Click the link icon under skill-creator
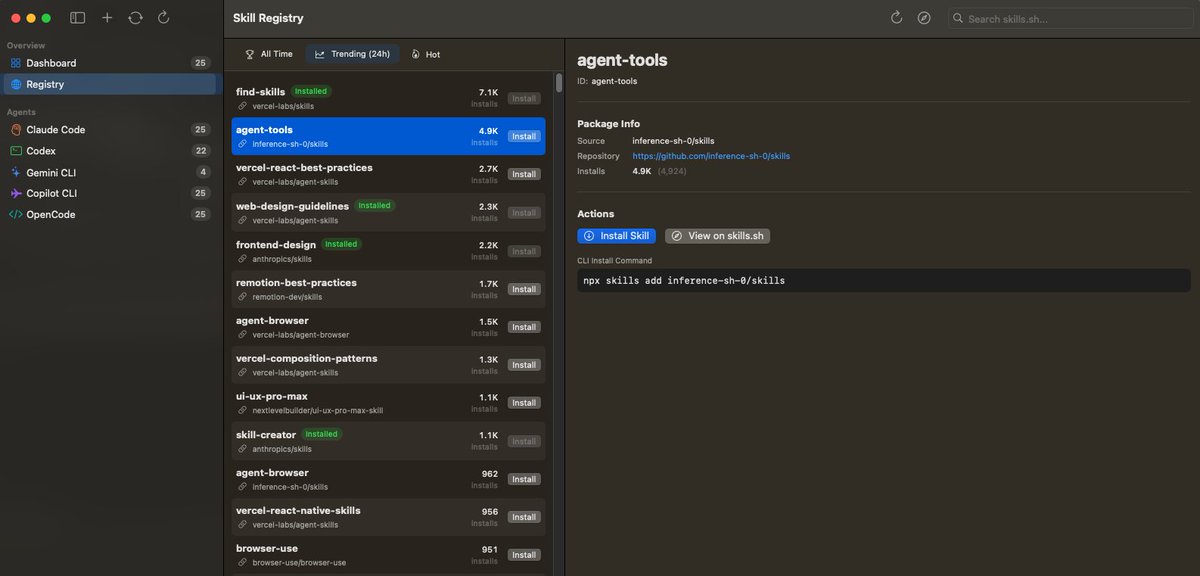Image resolution: width=1200 pixels, height=576 pixels. pyautogui.click(x=242, y=449)
